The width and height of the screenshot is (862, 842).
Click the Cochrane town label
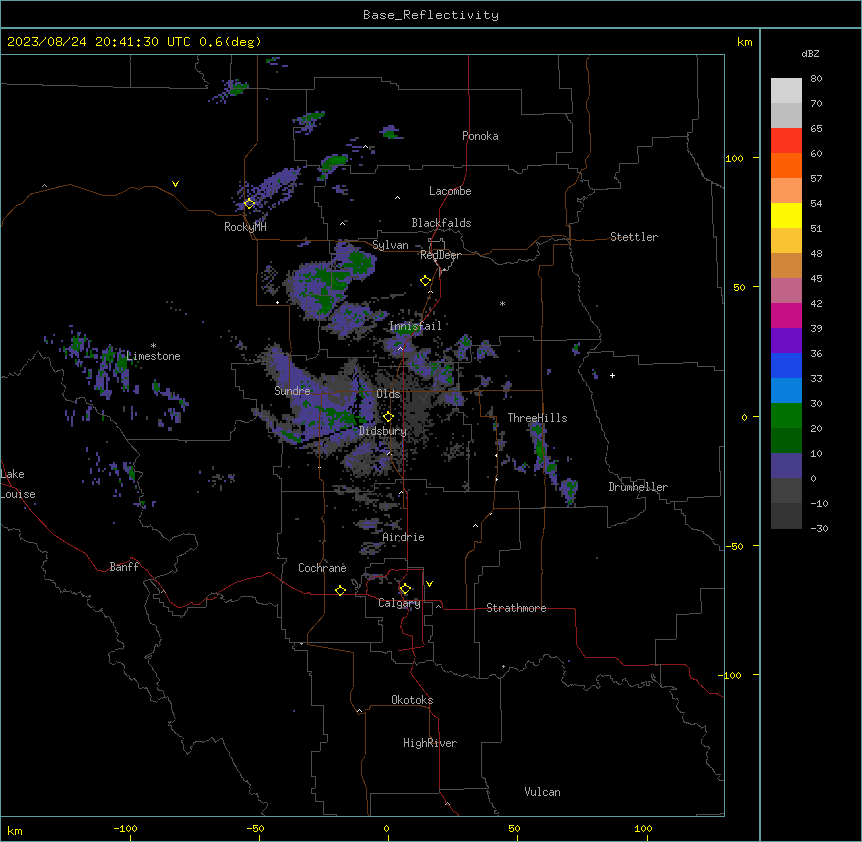(322, 568)
